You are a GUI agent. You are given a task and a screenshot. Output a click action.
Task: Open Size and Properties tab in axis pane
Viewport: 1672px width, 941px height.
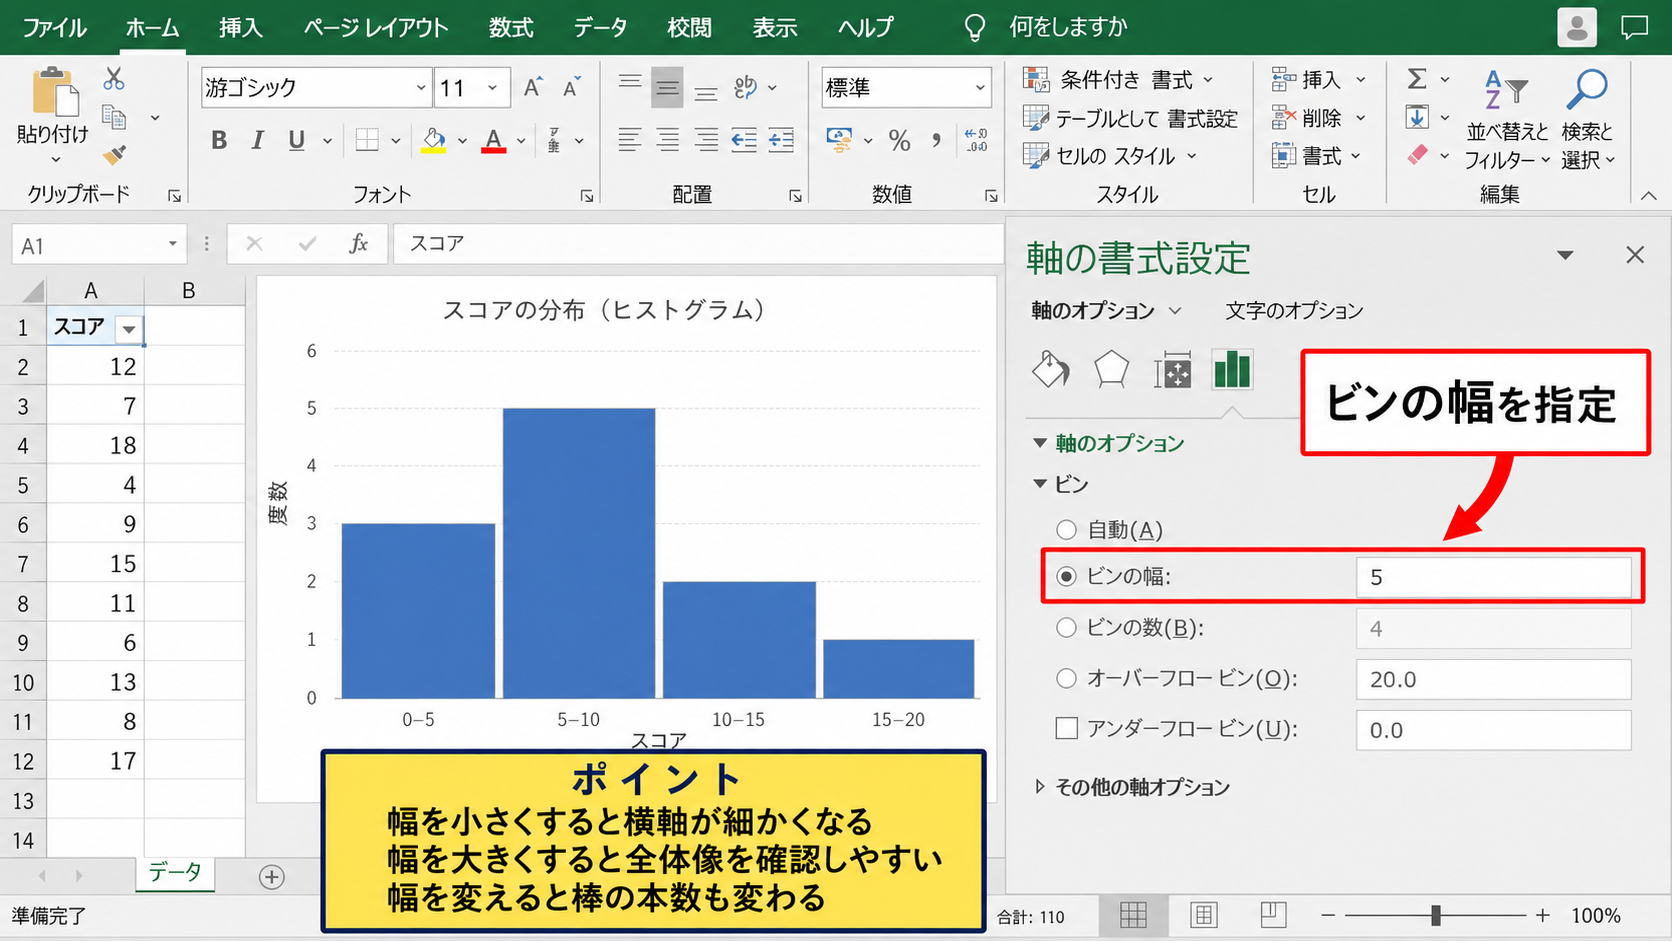[x=1172, y=370]
